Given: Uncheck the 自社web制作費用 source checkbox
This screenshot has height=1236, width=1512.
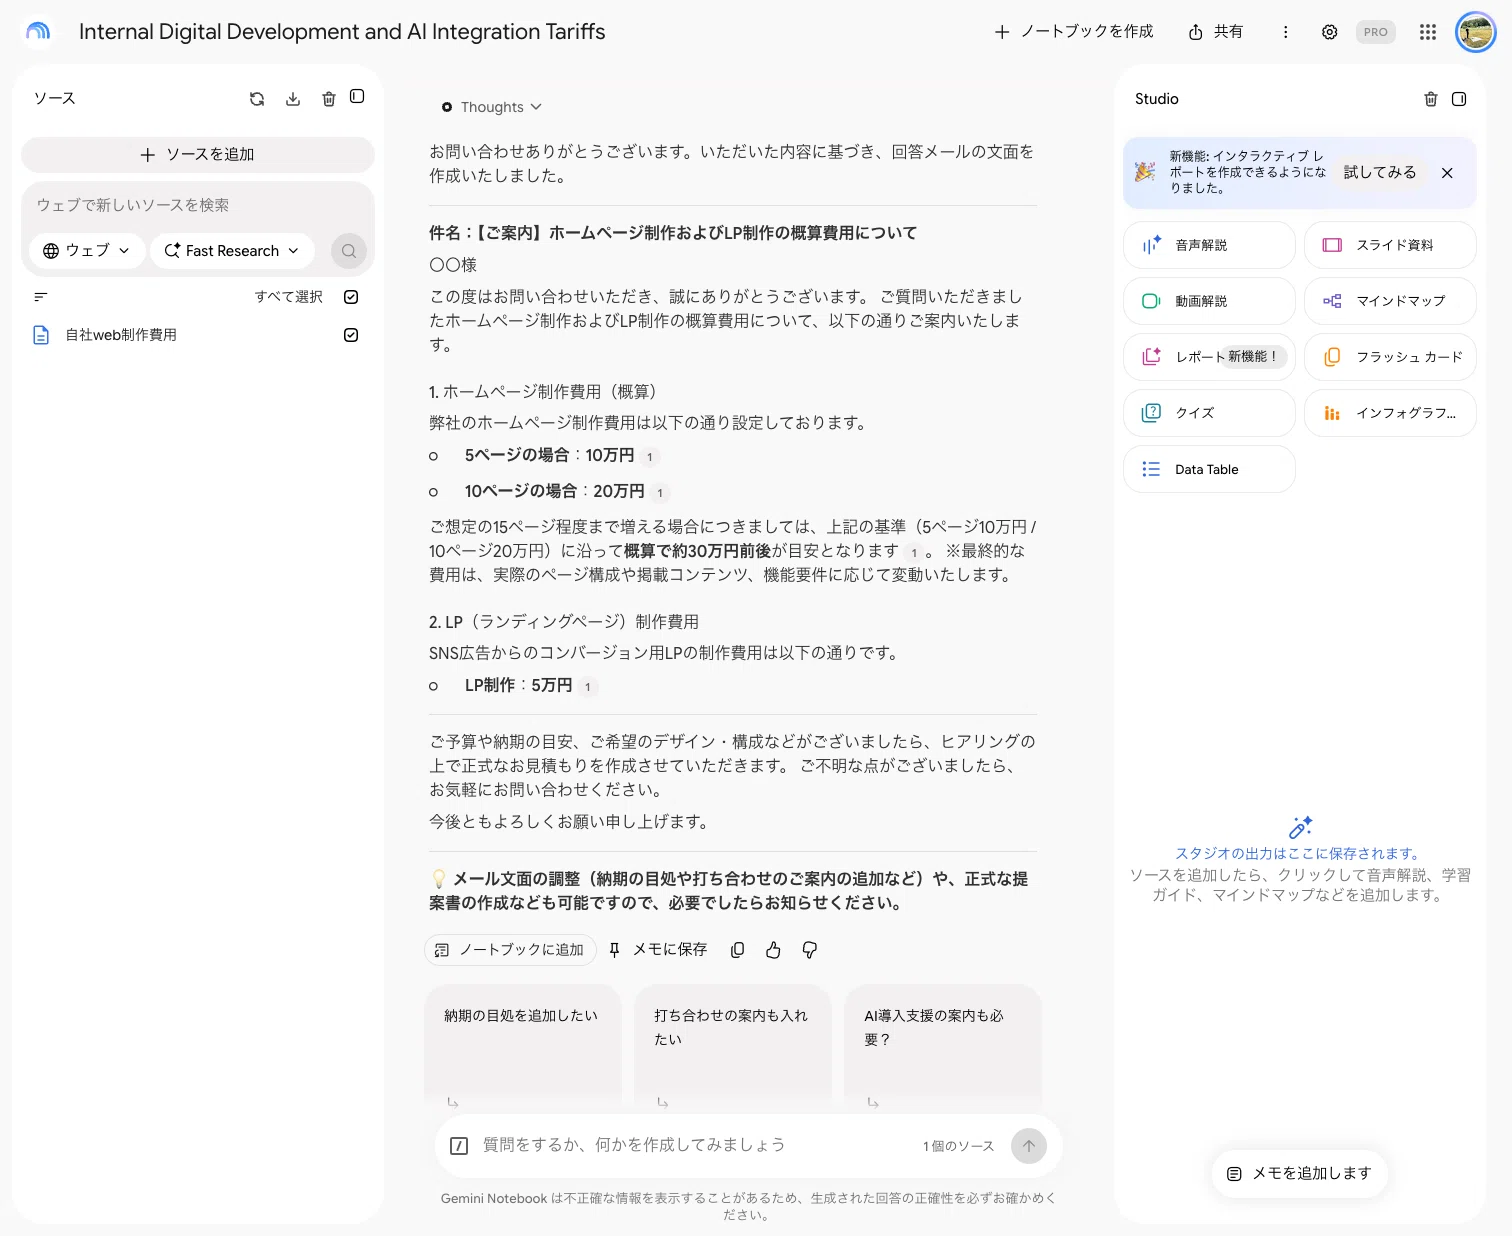Looking at the screenshot, I should pos(351,335).
